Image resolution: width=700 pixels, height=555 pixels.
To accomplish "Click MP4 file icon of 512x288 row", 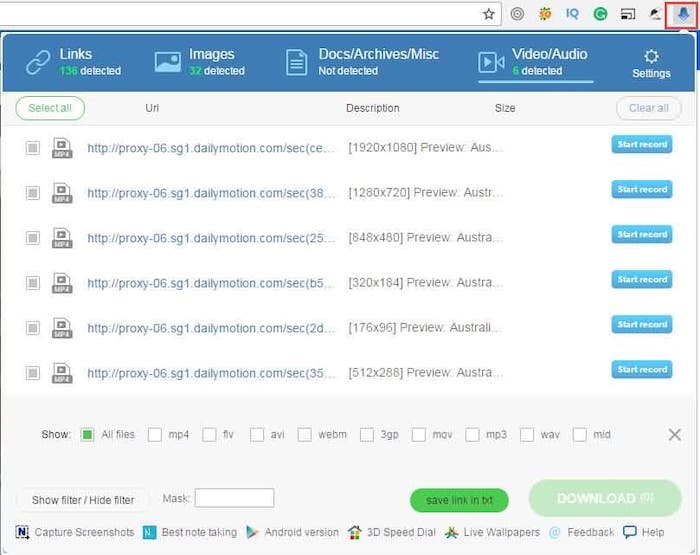I will tap(62, 373).
